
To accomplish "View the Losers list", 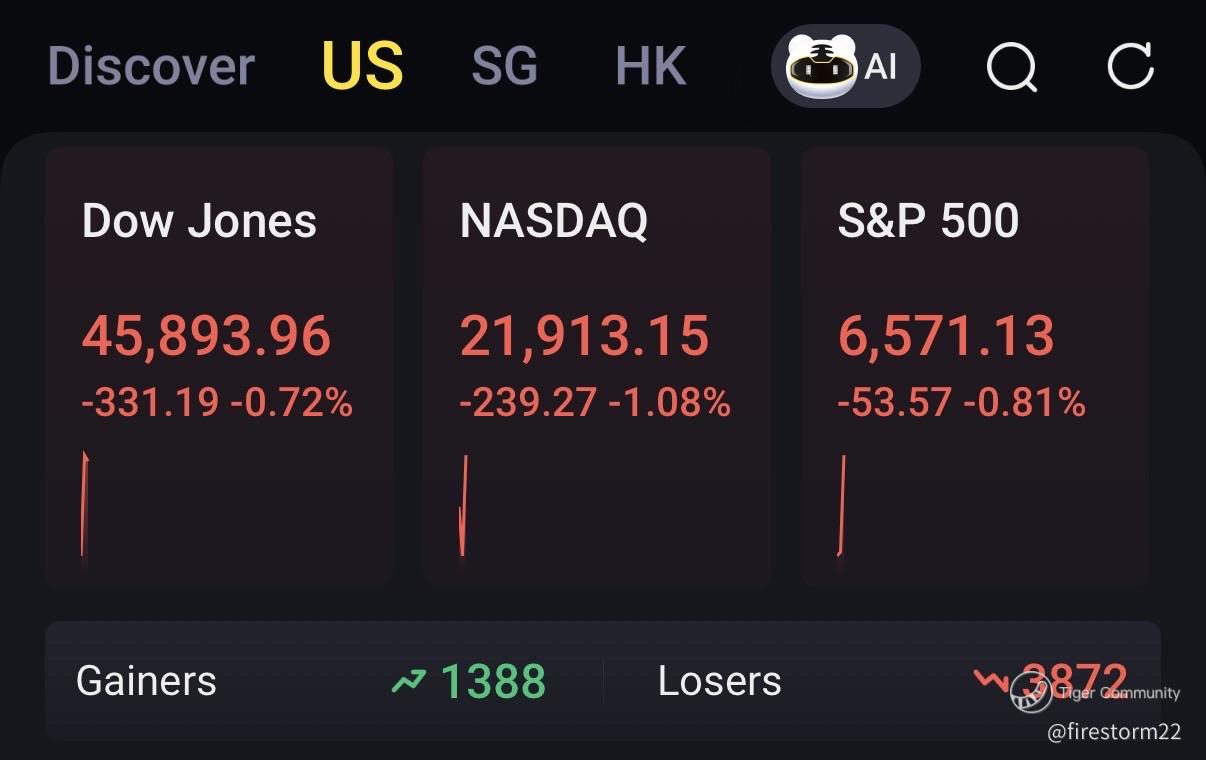I will tap(719, 682).
